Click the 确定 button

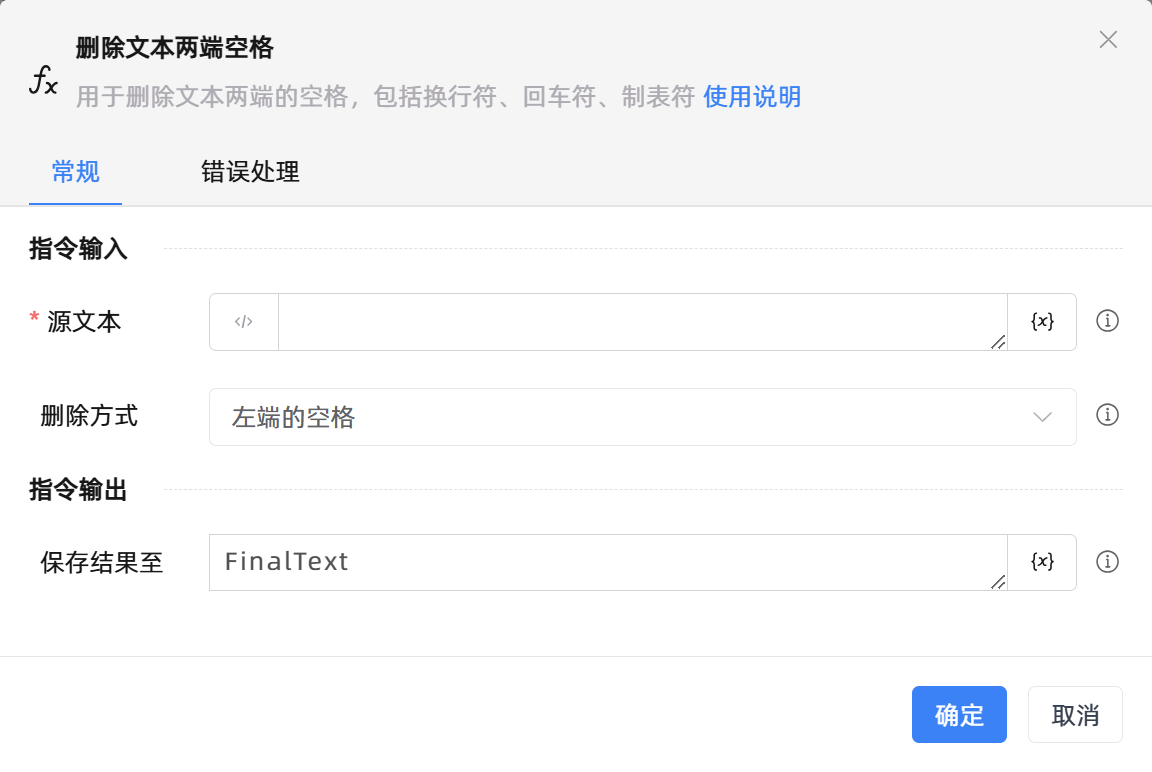point(959,715)
